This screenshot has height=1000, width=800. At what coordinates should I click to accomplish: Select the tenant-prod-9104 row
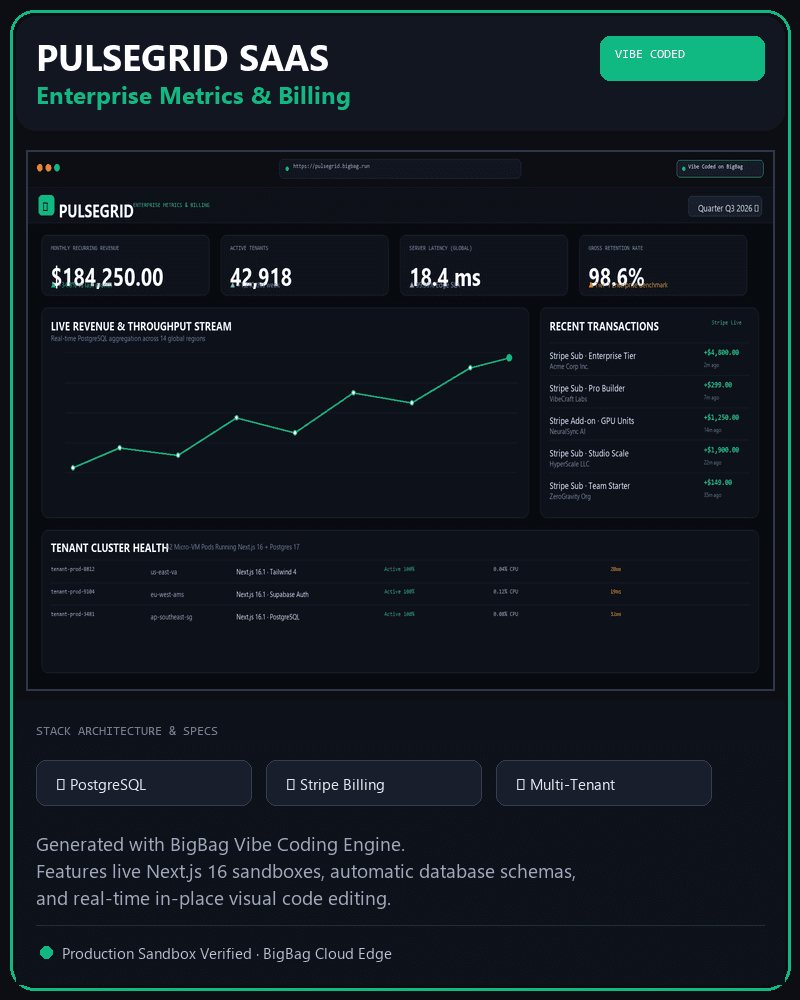pos(400,593)
